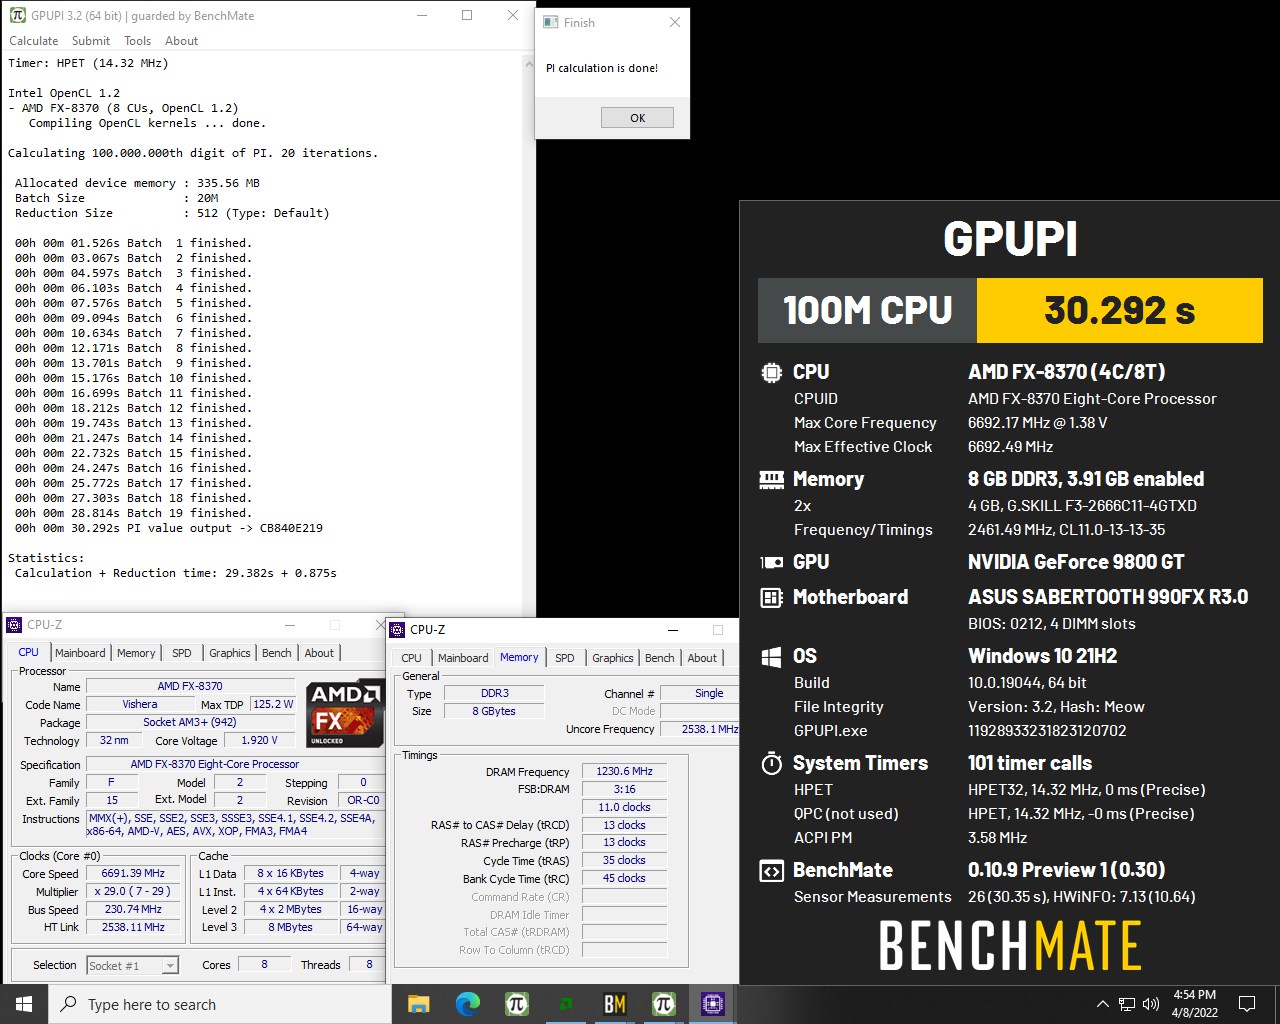
Task: Click the Multiplier value x 29.0 (7 - 29)
Action: (133, 891)
